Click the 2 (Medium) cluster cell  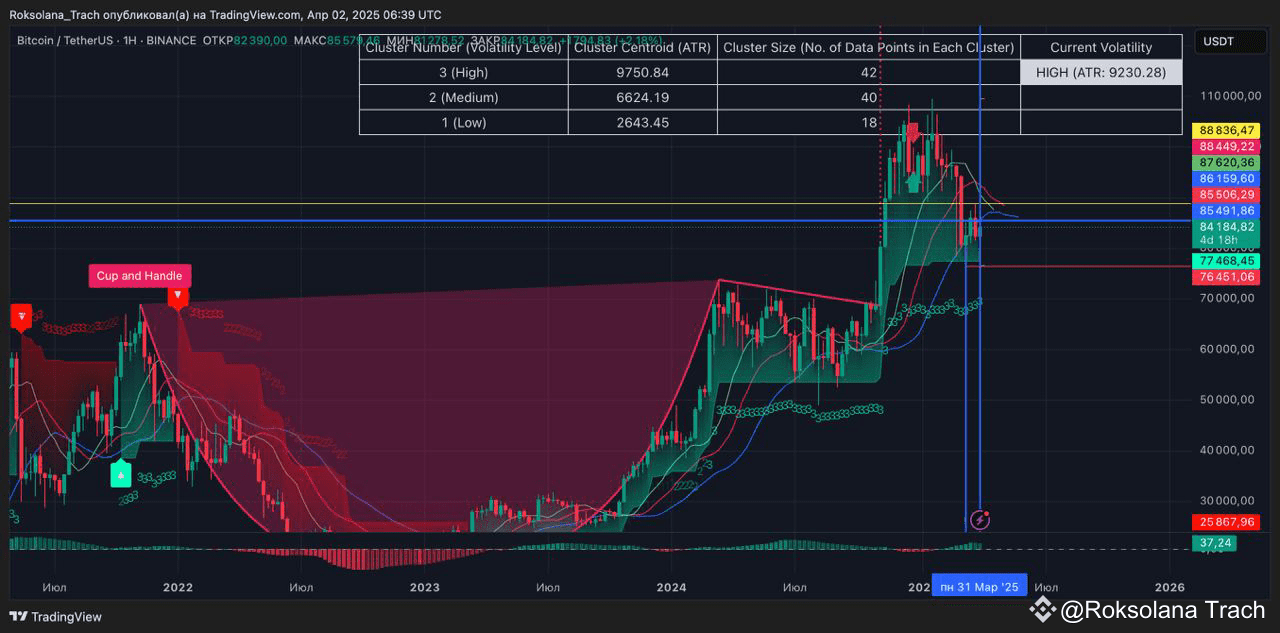464,97
